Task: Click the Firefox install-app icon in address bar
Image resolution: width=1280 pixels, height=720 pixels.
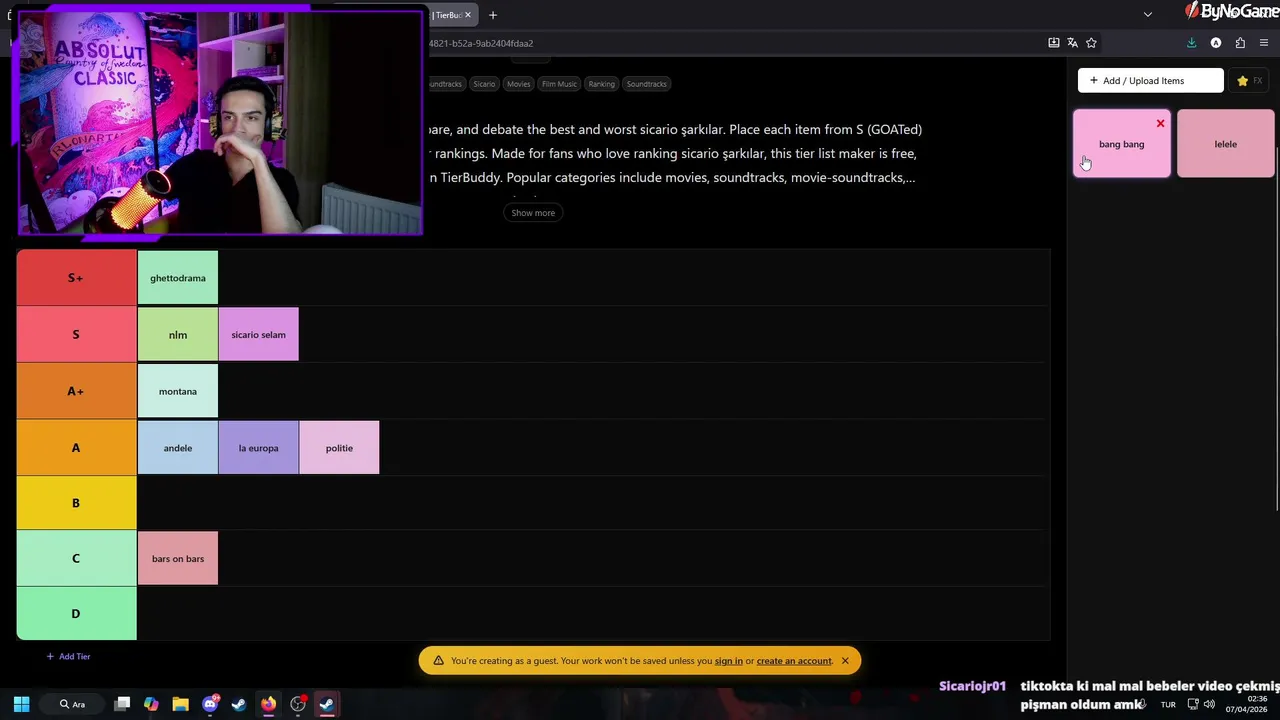Action: pyautogui.click(x=1053, y=43)
